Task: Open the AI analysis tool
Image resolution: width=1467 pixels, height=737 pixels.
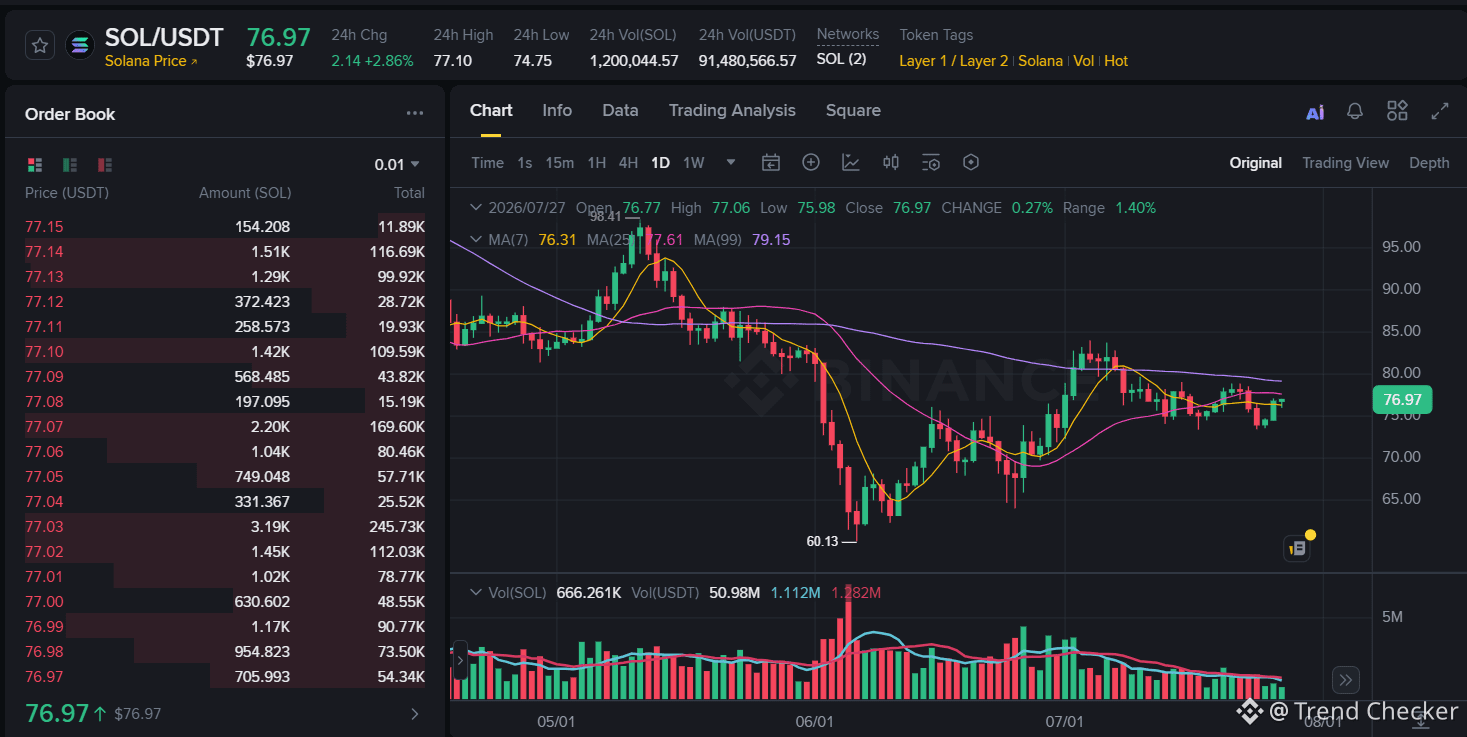Action: tap(1315, 111)
